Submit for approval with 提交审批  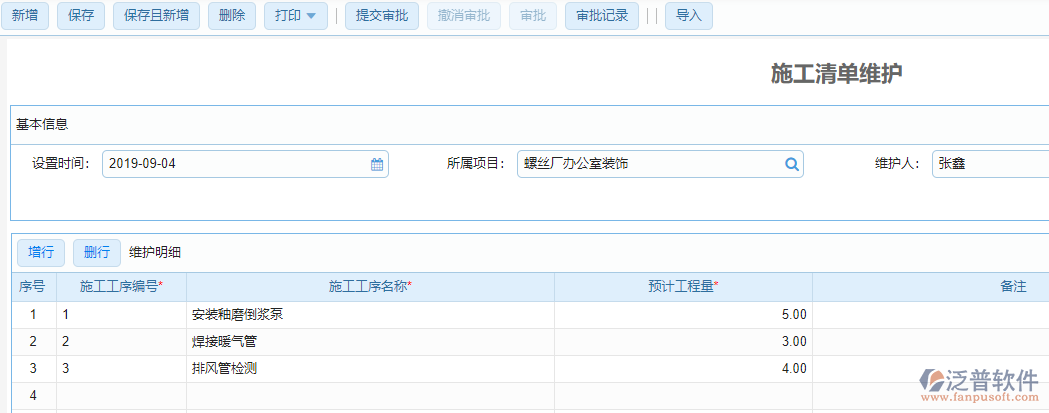pos(382,16)
